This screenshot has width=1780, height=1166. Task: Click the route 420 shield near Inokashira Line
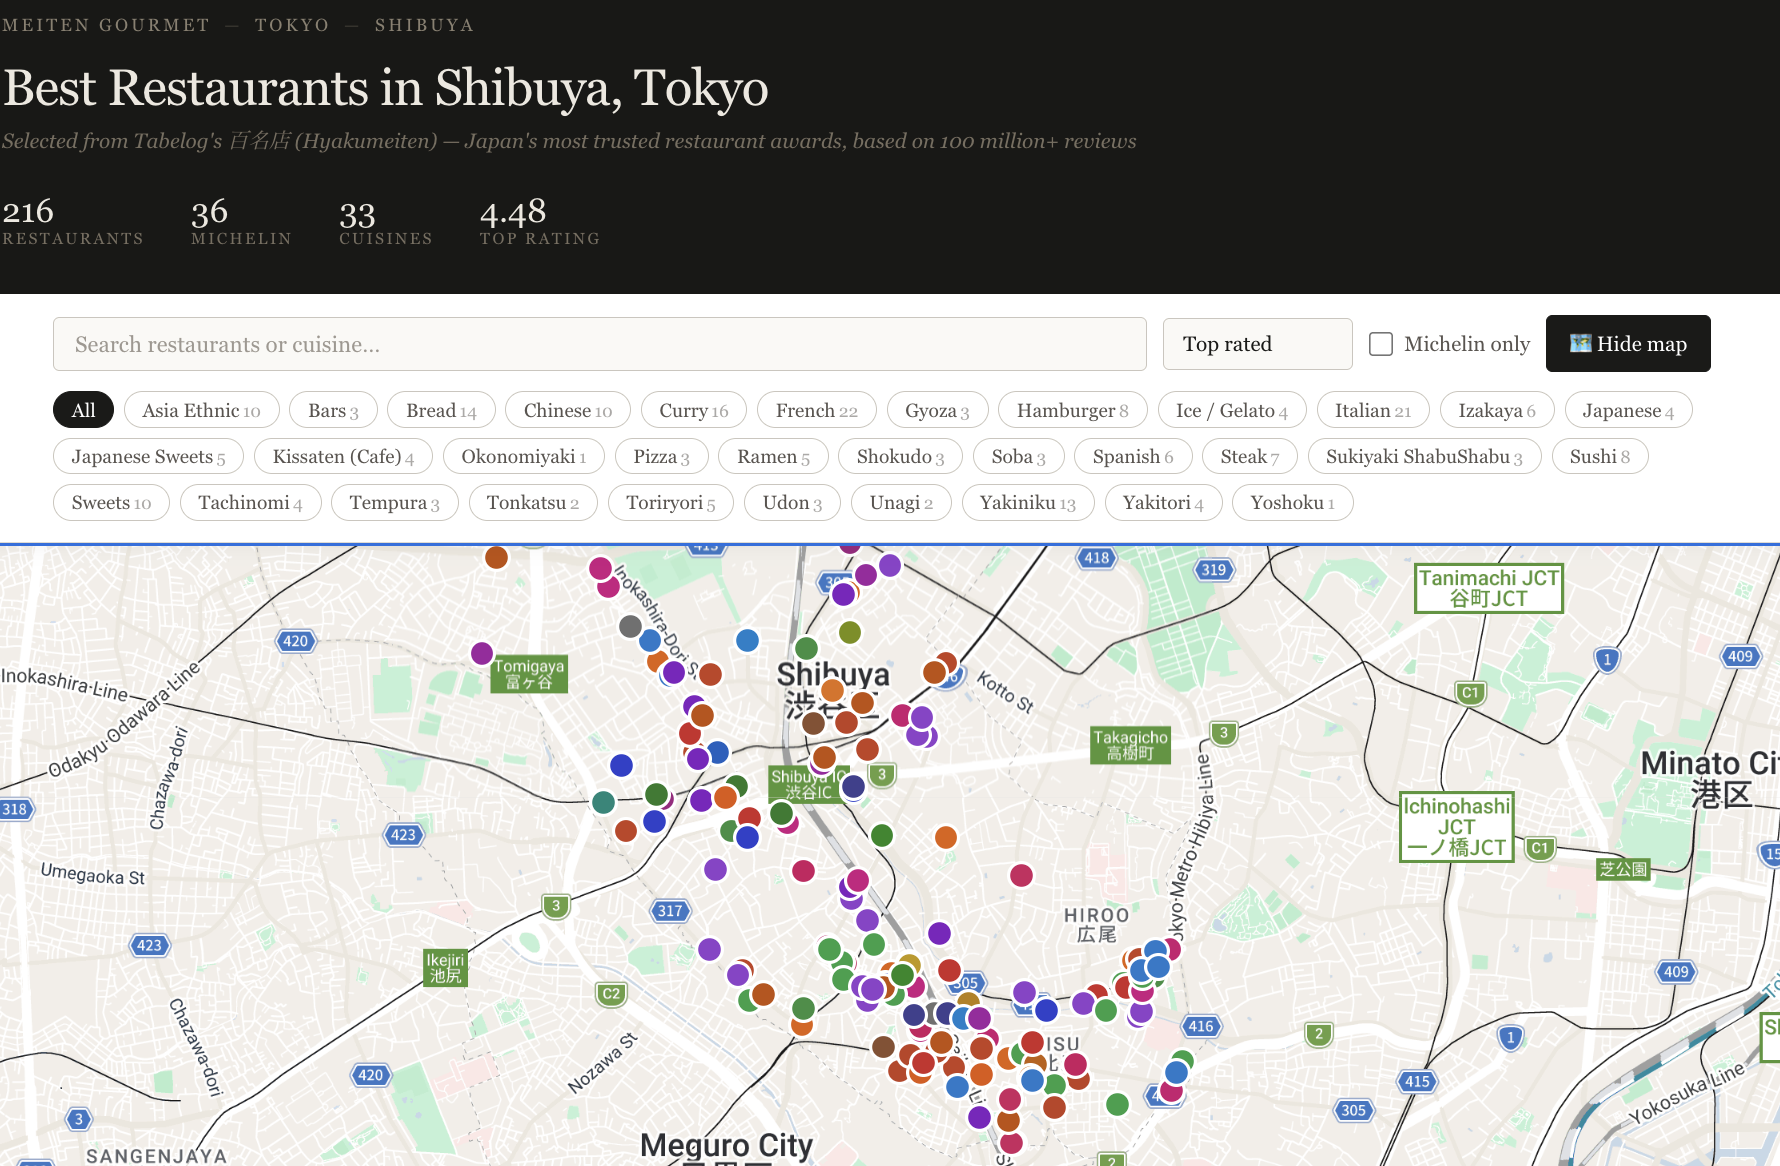(x=295, y=641)
